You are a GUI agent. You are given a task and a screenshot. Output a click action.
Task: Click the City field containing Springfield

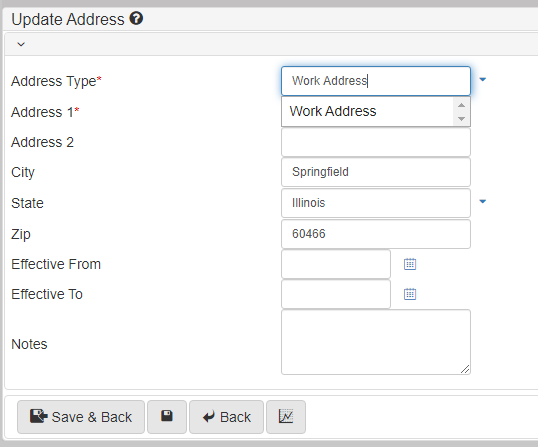[x=376, y=172]
